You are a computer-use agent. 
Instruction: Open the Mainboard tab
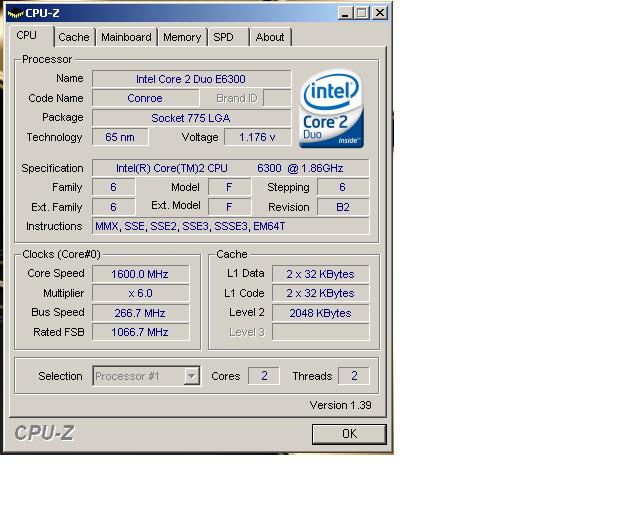point(126,37)
